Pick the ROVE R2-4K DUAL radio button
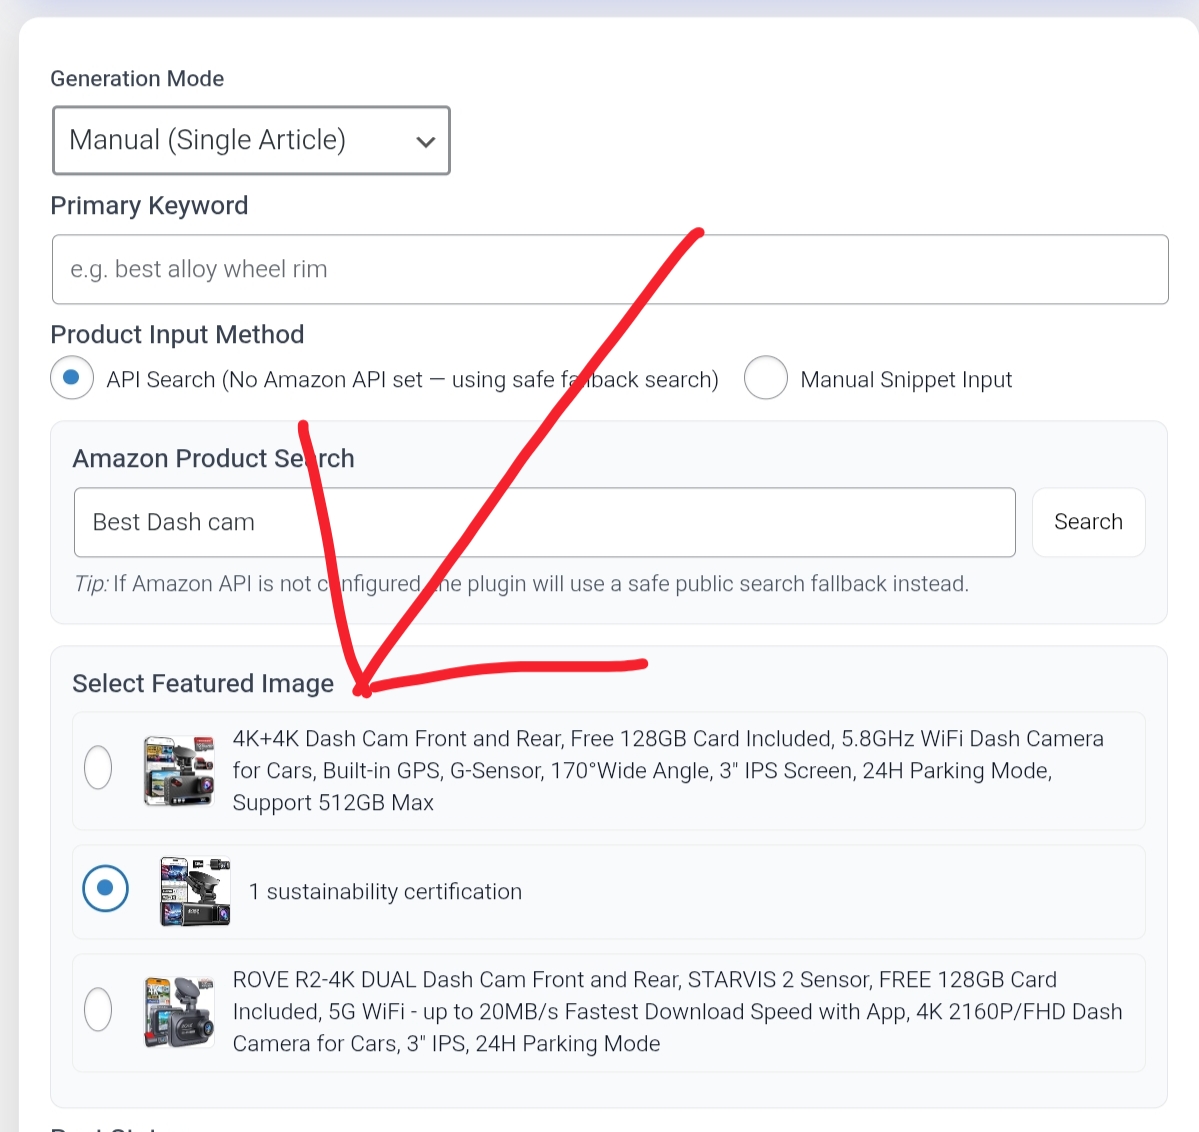 coord(98,1009)
